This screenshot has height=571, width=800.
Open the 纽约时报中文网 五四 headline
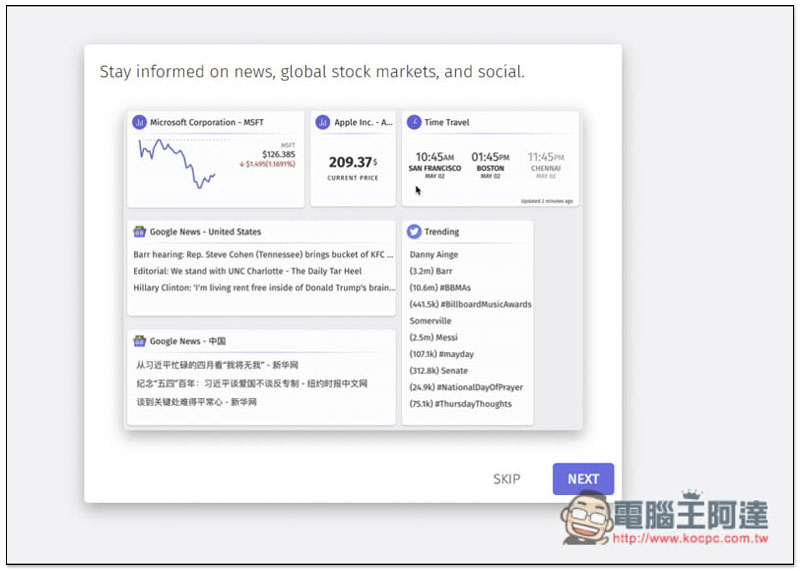pos(252,384)
